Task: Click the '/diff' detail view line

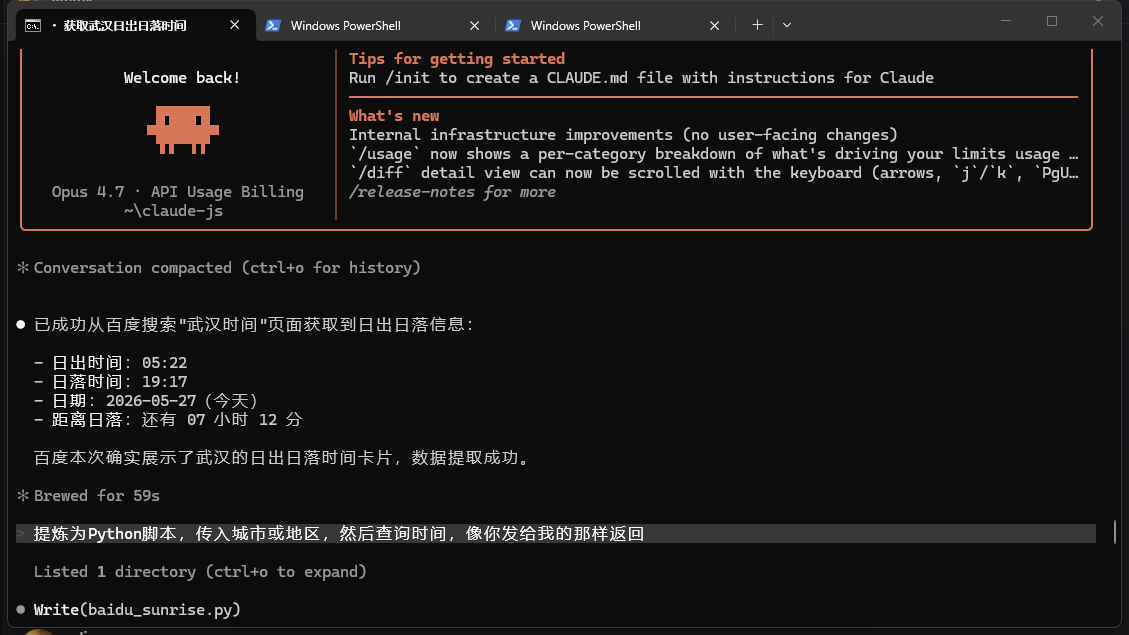Action: click(x=713, y=173)
